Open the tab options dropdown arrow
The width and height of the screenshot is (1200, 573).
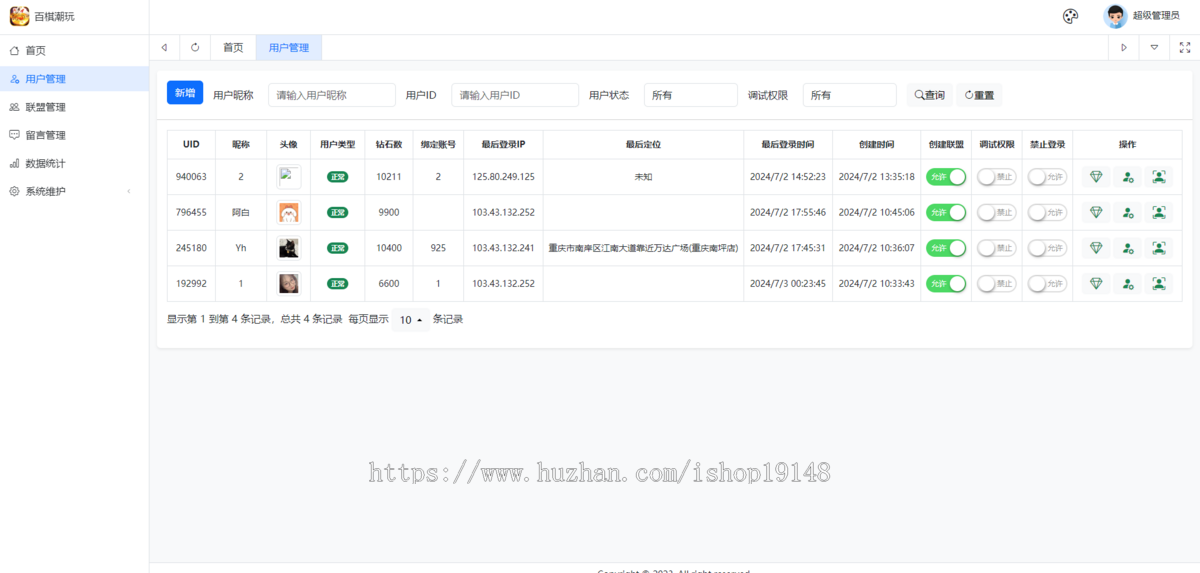[1155, 47]
